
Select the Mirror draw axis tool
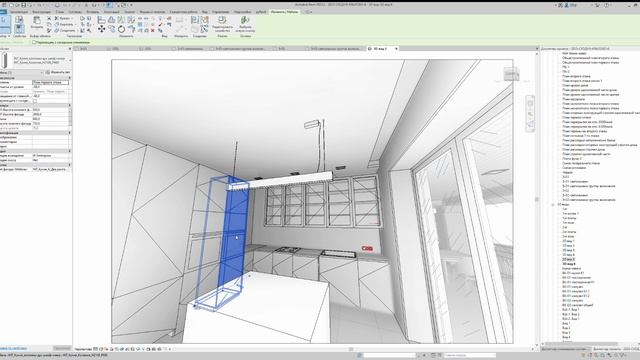pyautogui.click(x=131, y=19)
